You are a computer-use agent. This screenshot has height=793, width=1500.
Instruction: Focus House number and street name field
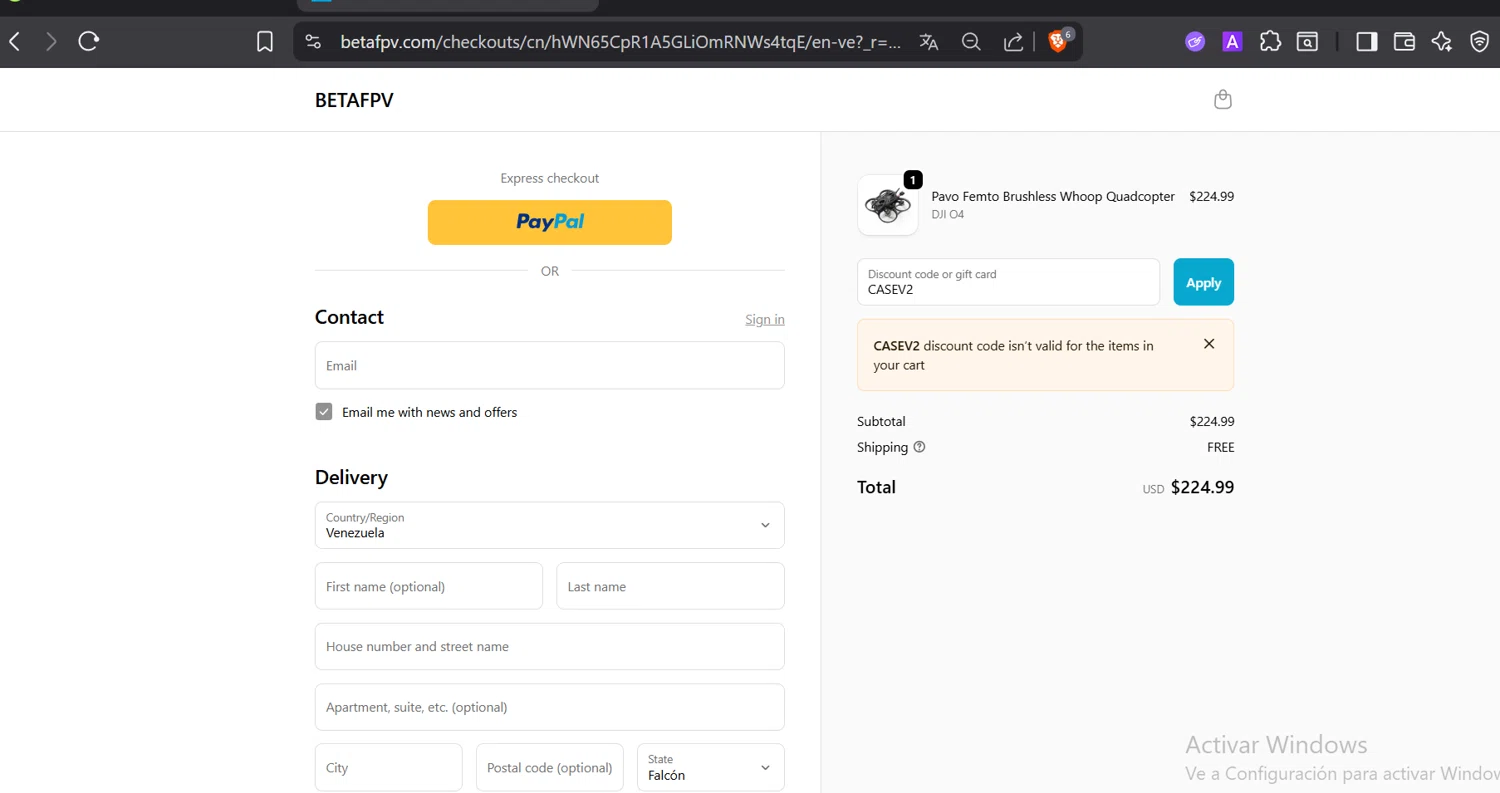click(549, 646)
